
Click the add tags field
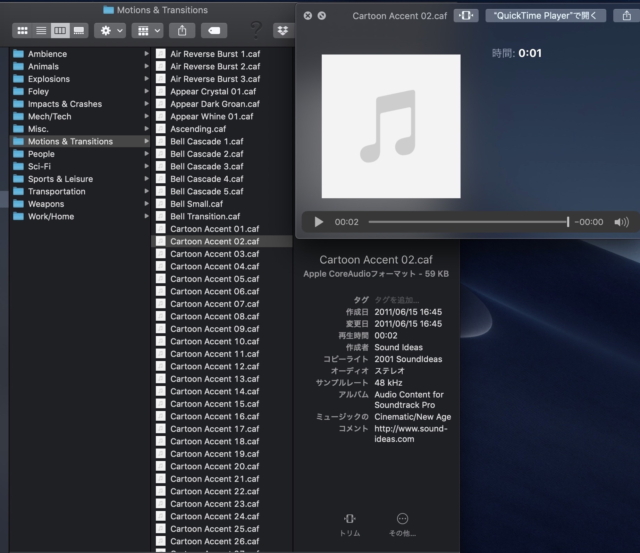point(397,299)
